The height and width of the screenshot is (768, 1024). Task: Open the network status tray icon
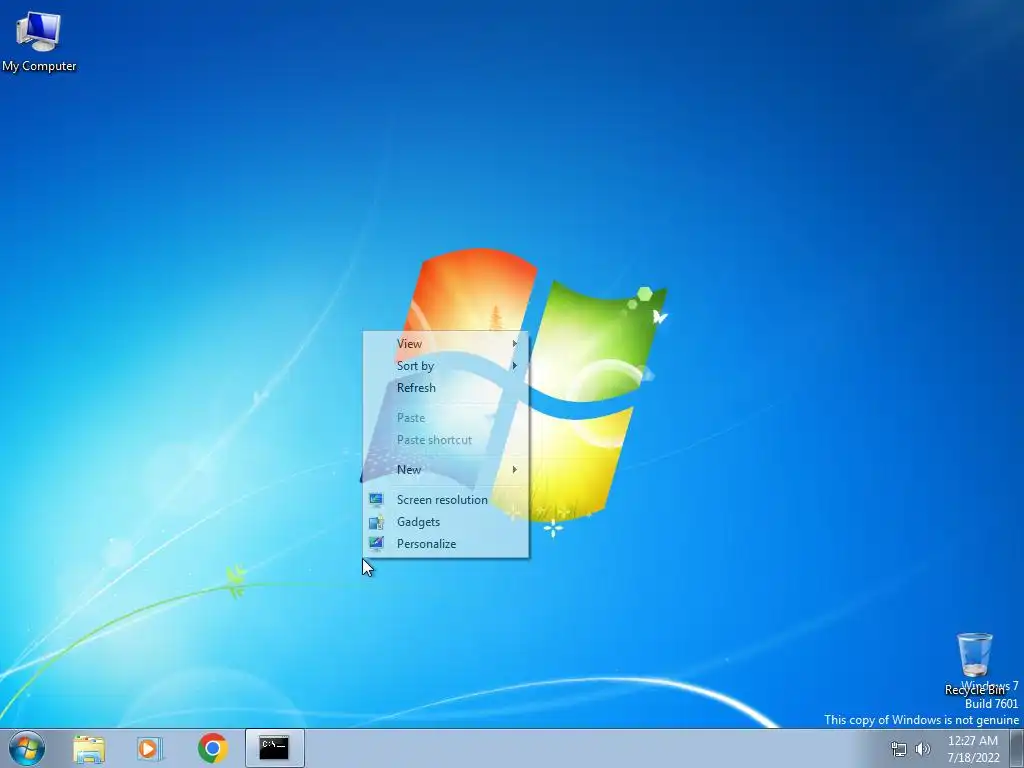coord(899,749)
